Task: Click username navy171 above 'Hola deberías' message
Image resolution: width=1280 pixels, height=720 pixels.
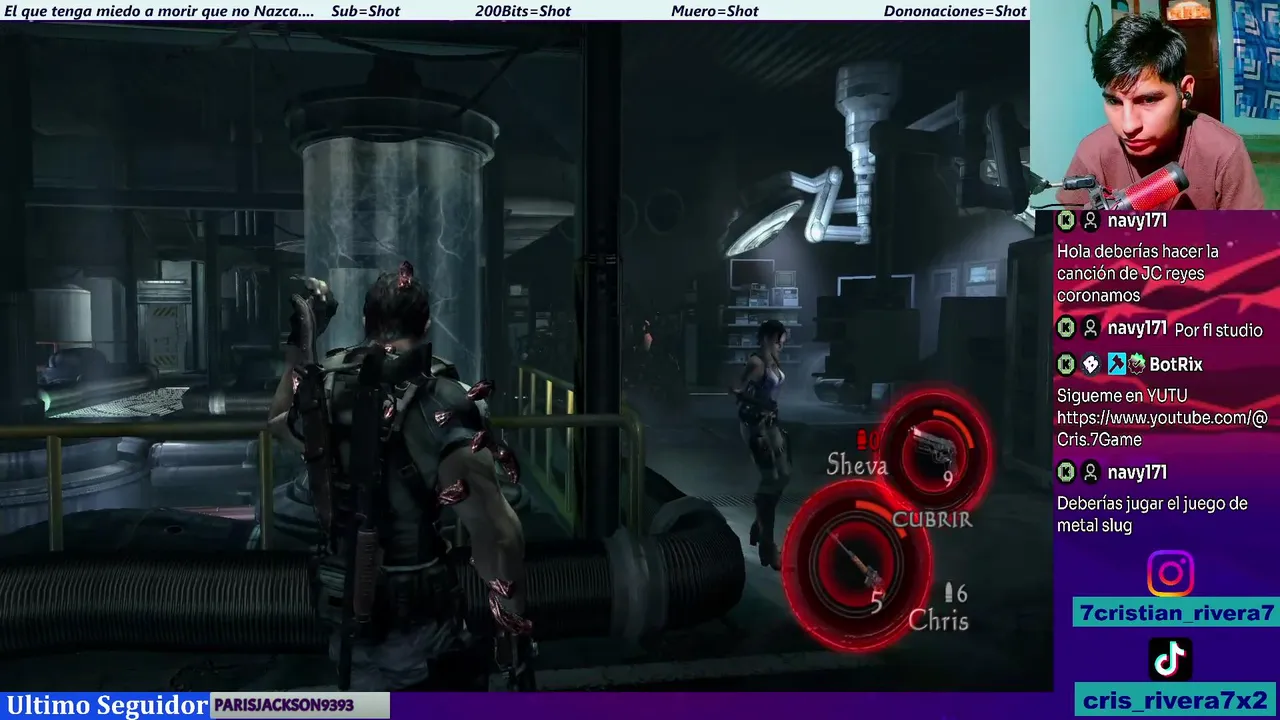Action: (1137, 221)
